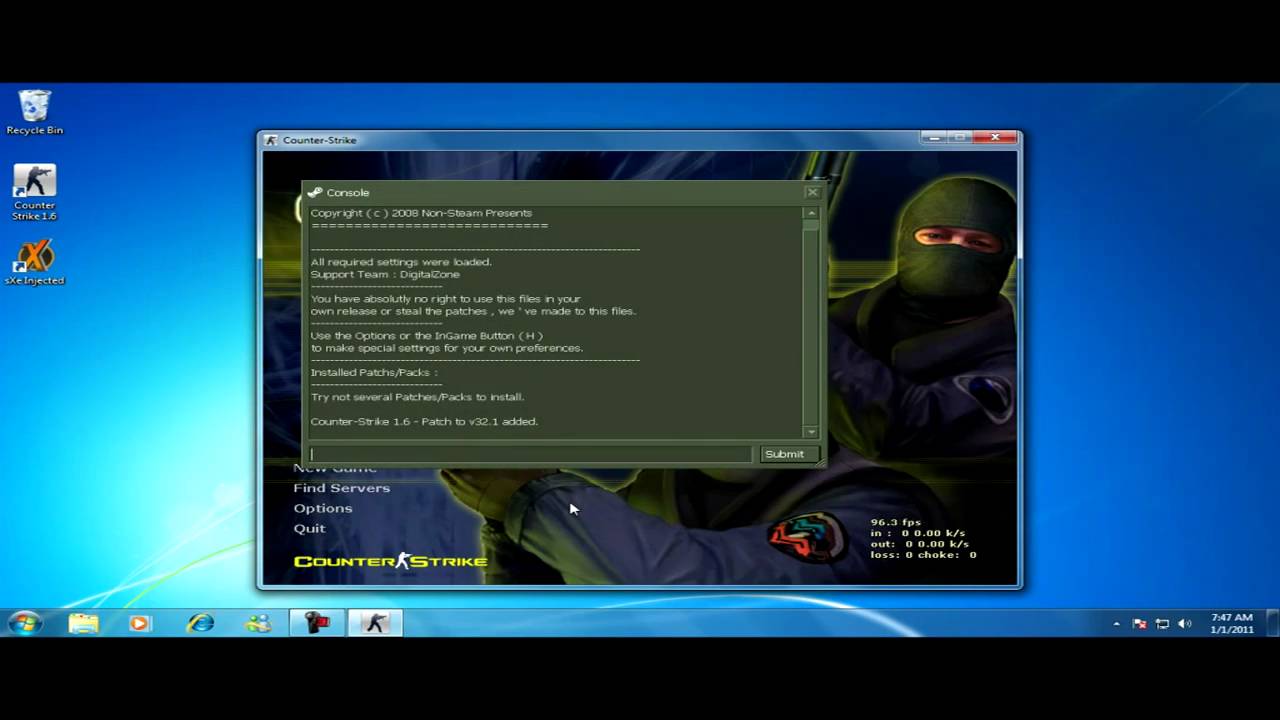Click the colorful spray logo emblem

[x=806, y=537]
